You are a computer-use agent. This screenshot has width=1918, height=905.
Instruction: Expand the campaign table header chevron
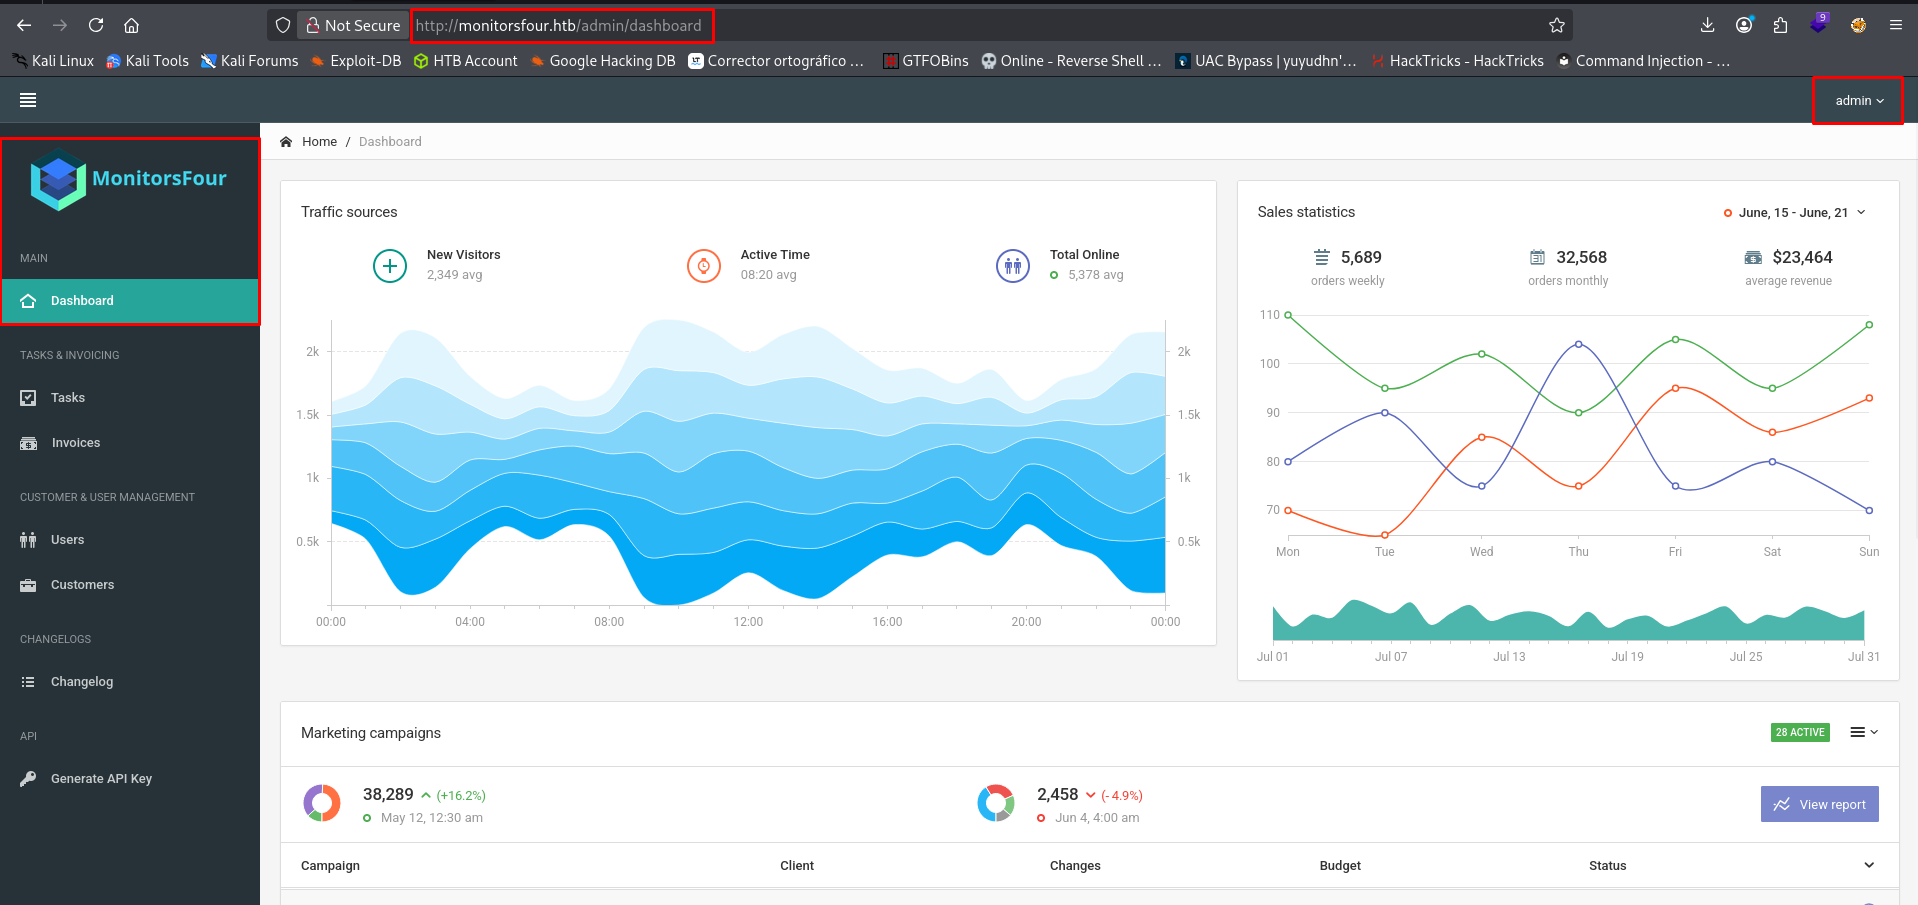(1869, 865)
